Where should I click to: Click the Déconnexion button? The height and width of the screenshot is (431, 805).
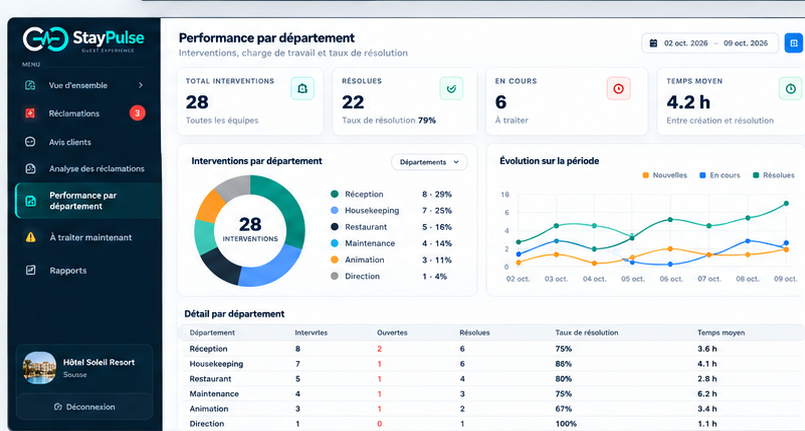coord(85,407)
